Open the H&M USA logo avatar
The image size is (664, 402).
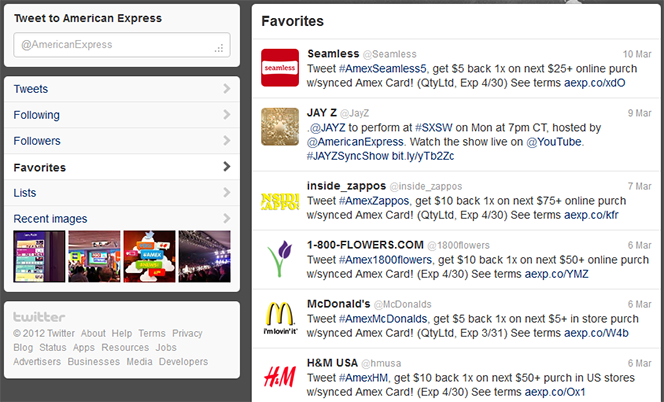[280, 377]
